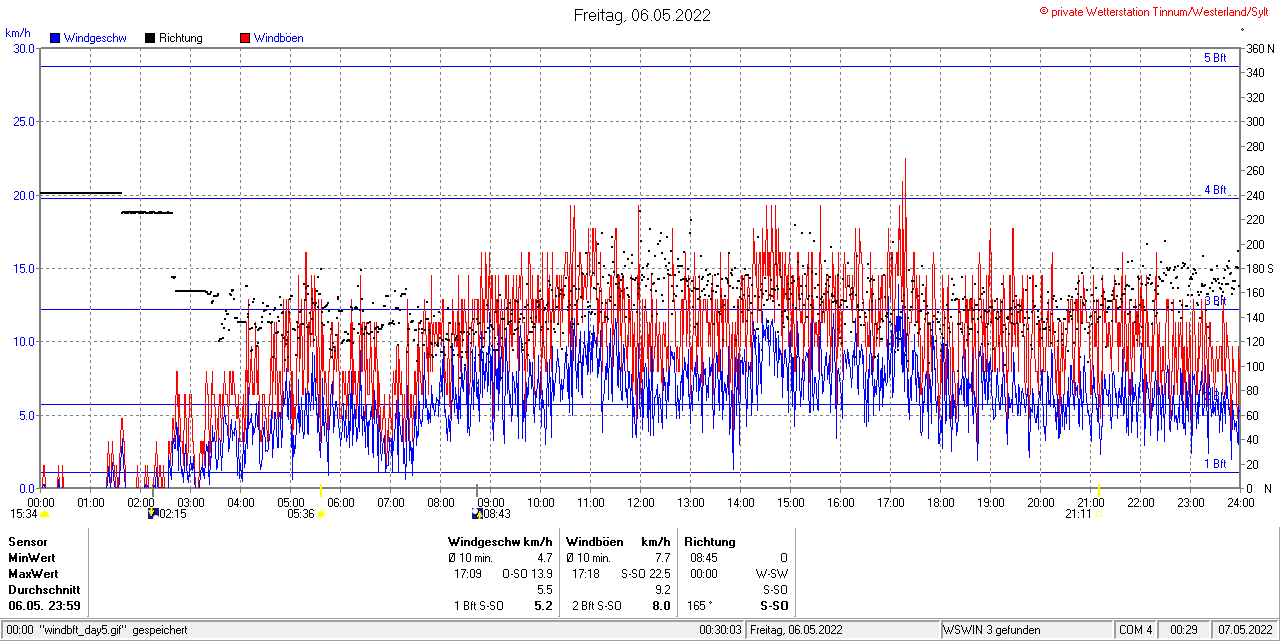This screenshot has height=641, width=1280.
Task: Click the km/h axis unit label
Action: point(18,32)
